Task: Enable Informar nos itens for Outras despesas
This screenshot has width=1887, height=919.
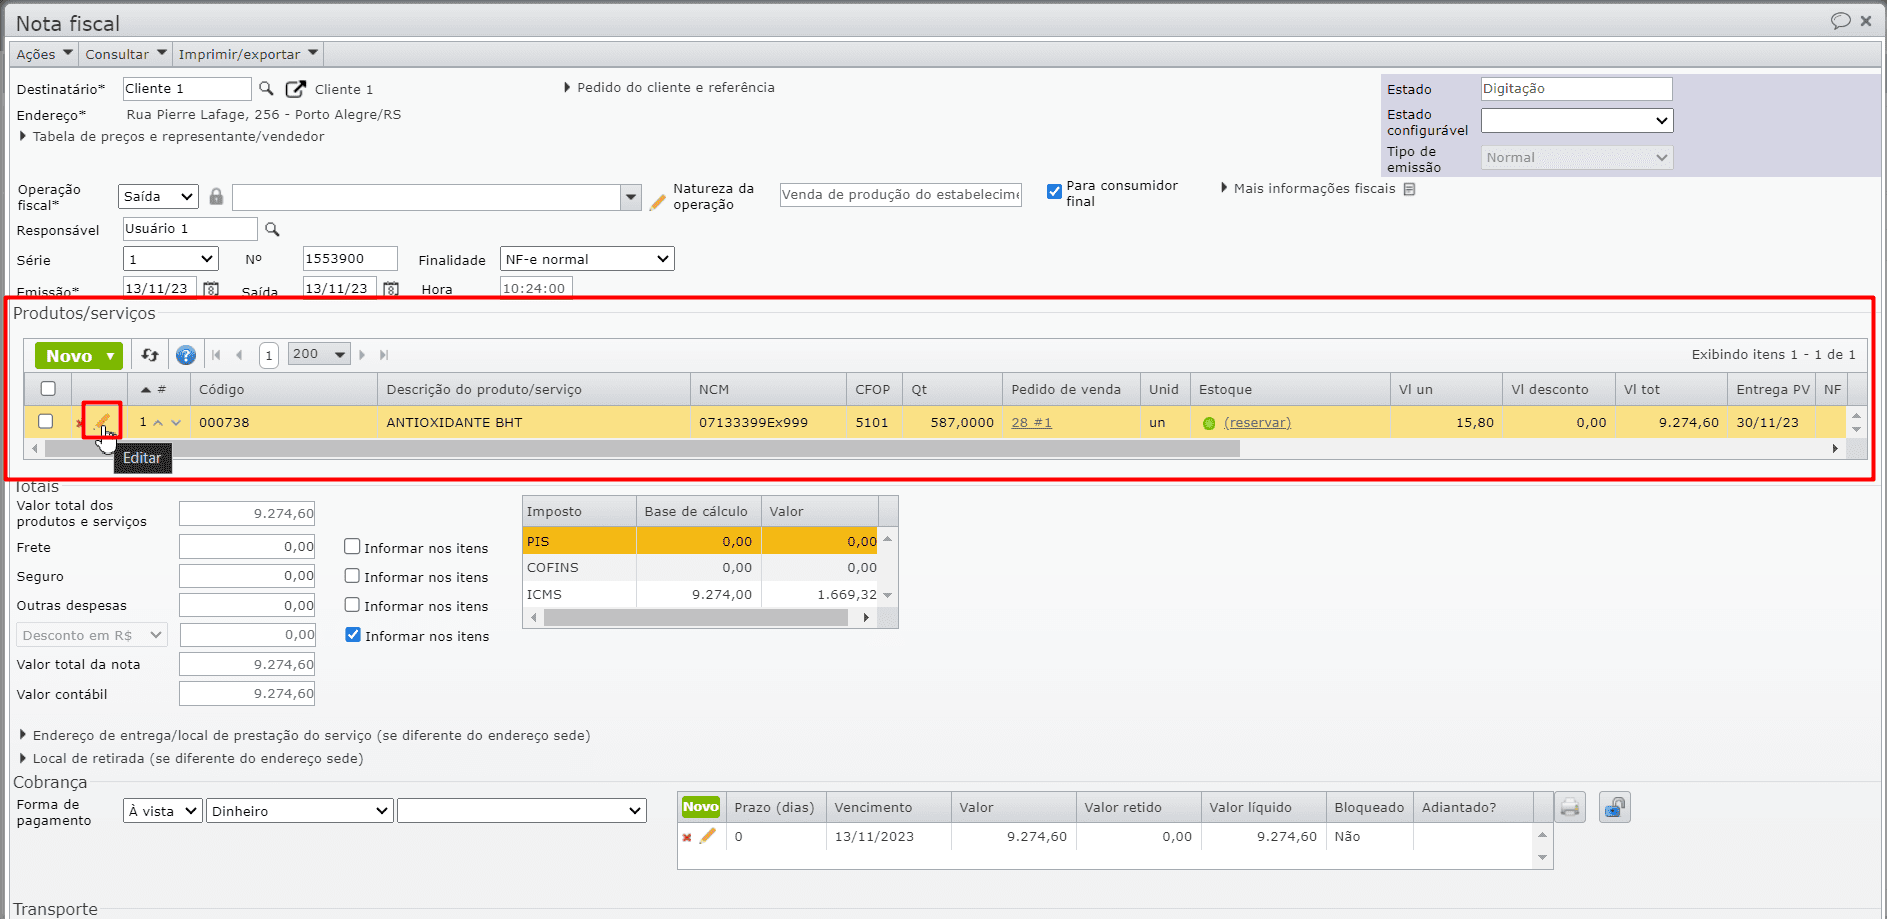Action: click(352, 604)
